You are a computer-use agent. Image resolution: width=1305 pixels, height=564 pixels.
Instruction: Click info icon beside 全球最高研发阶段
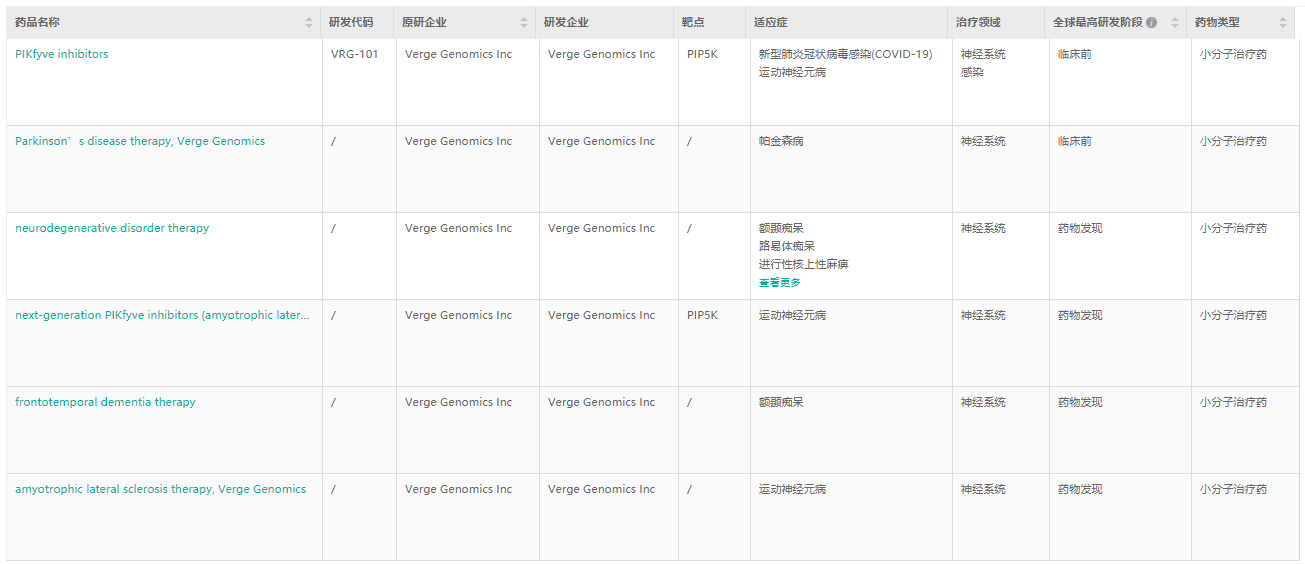click(x=1152, y=23)
